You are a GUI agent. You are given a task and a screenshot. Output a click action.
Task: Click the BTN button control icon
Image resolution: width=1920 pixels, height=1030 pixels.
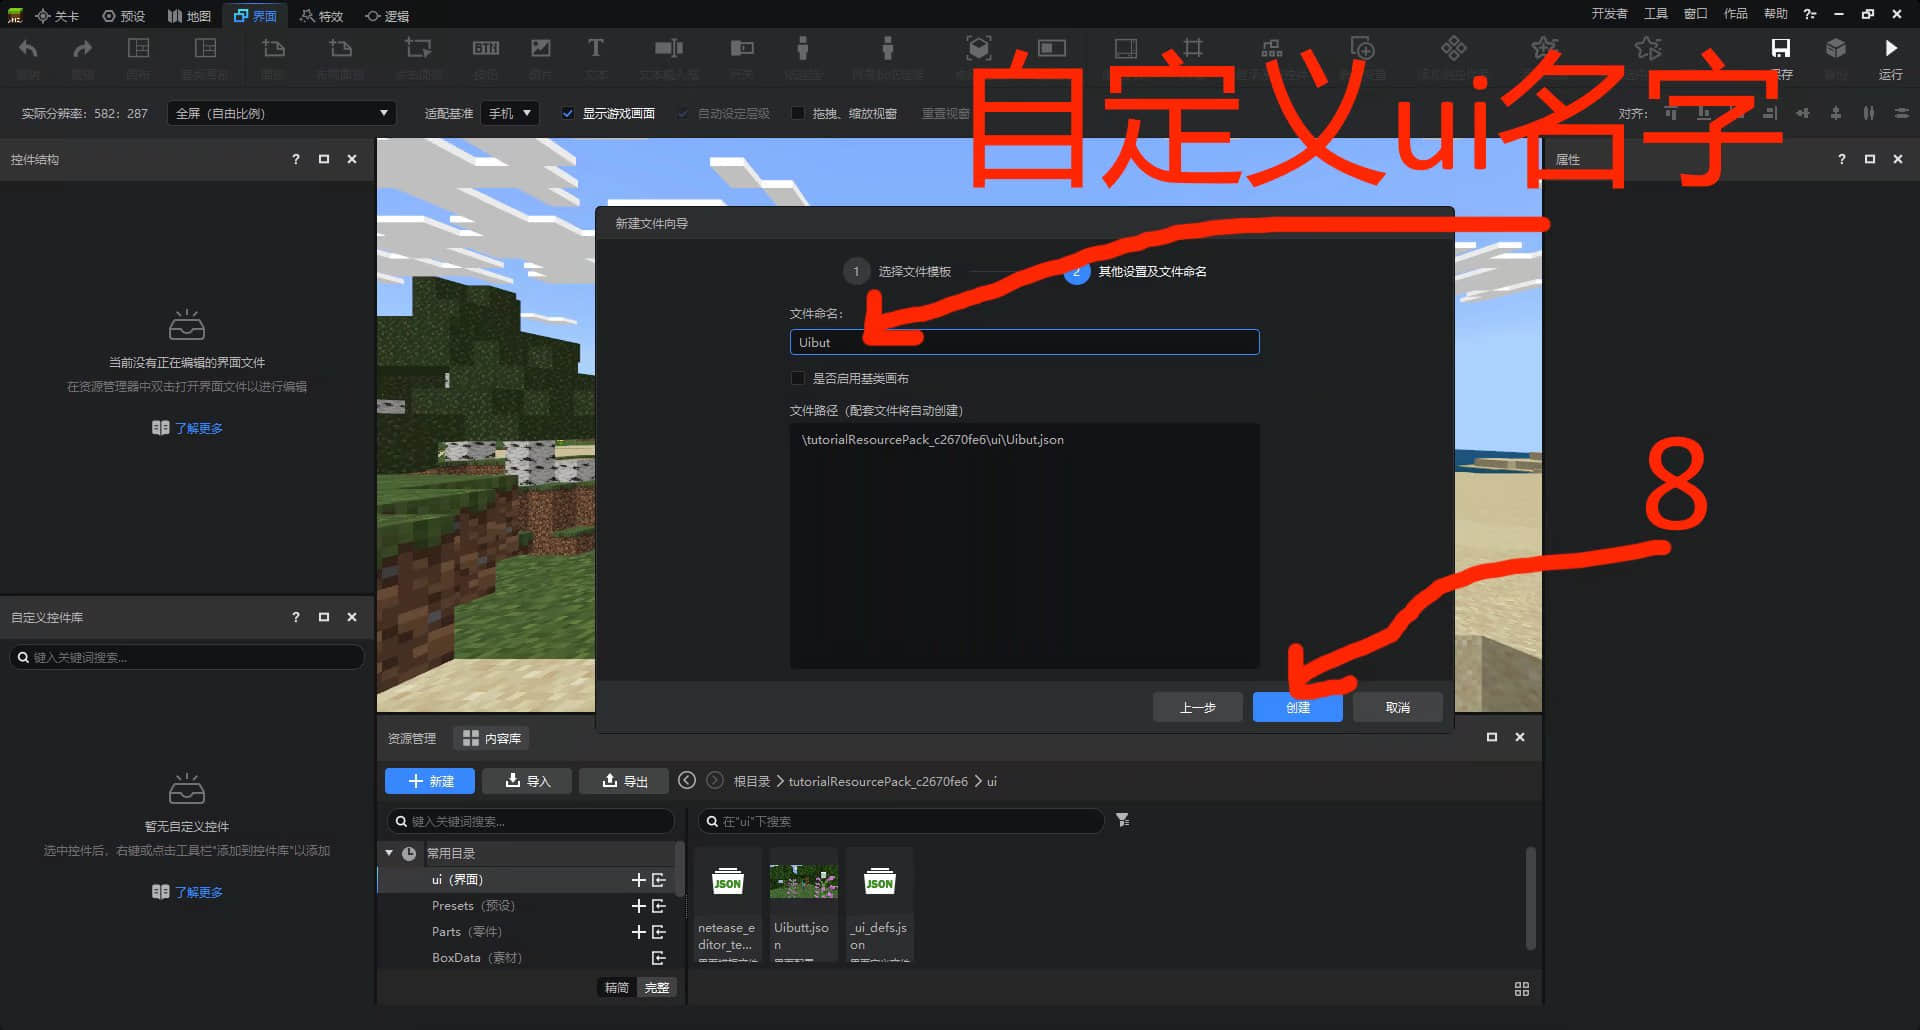486,49
